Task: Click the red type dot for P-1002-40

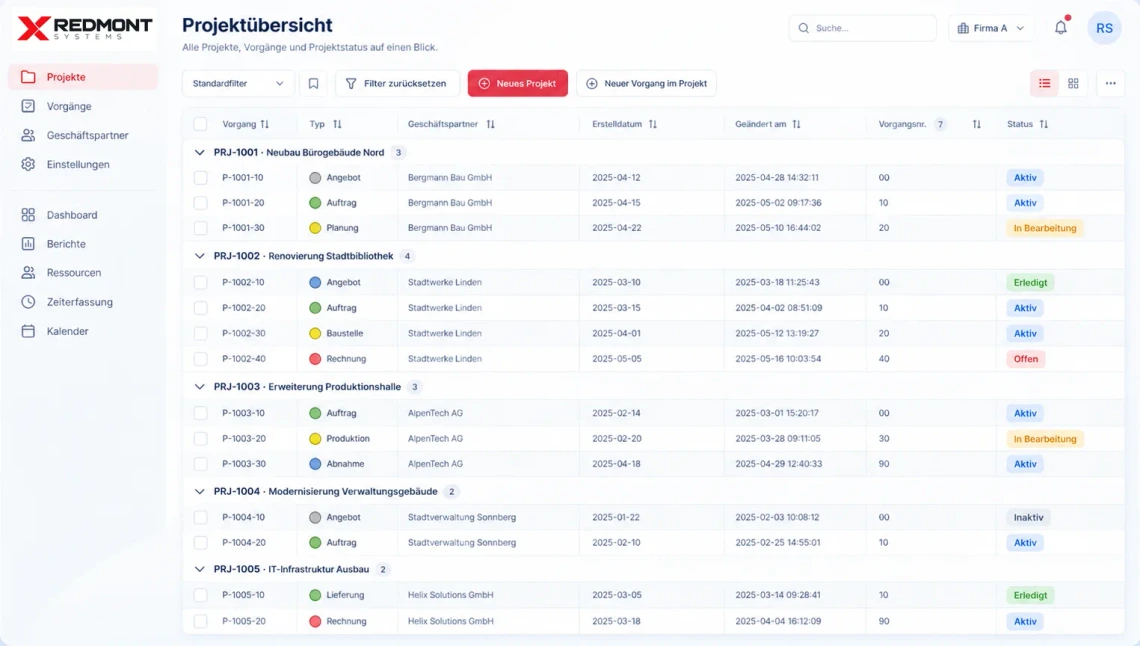Action: [x=315, y=359]
